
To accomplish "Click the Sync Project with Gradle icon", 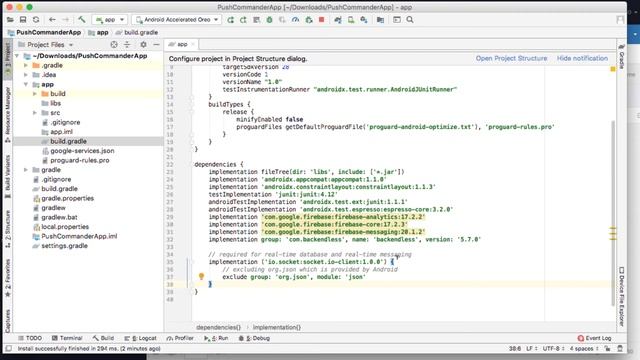I will 338,20.
